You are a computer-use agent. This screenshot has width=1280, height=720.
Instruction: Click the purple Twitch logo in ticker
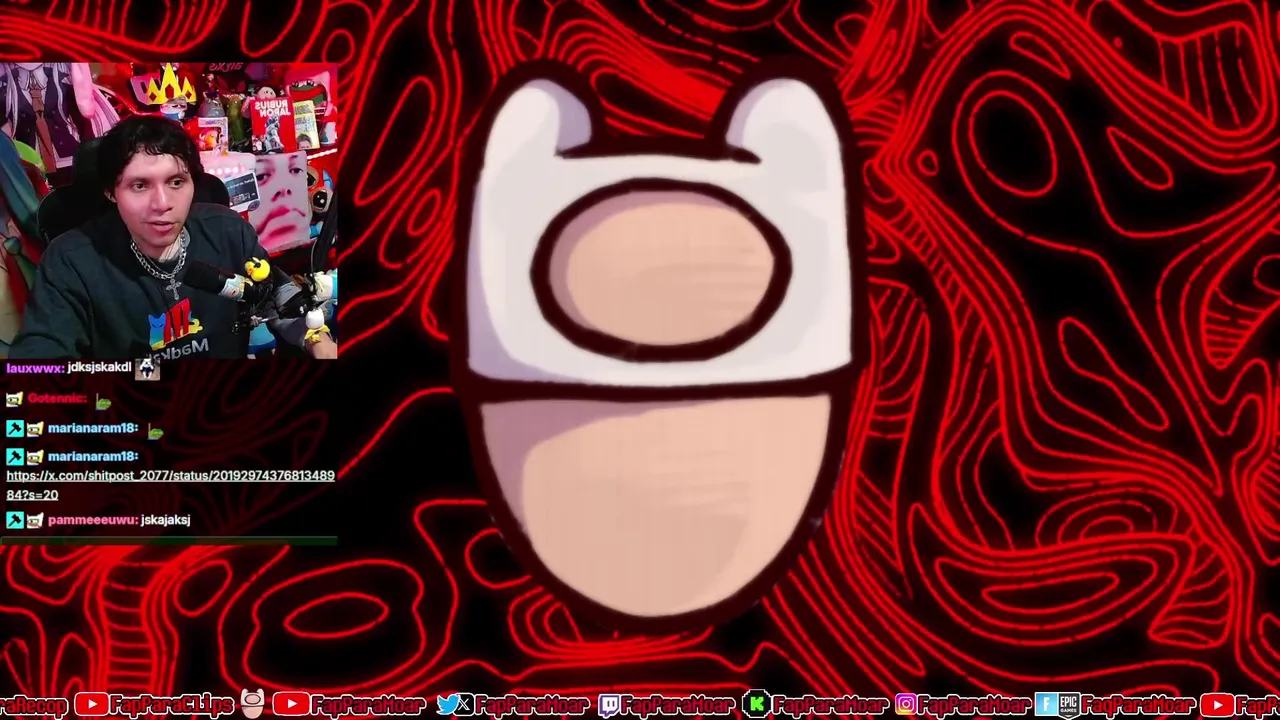pos(608,705)
